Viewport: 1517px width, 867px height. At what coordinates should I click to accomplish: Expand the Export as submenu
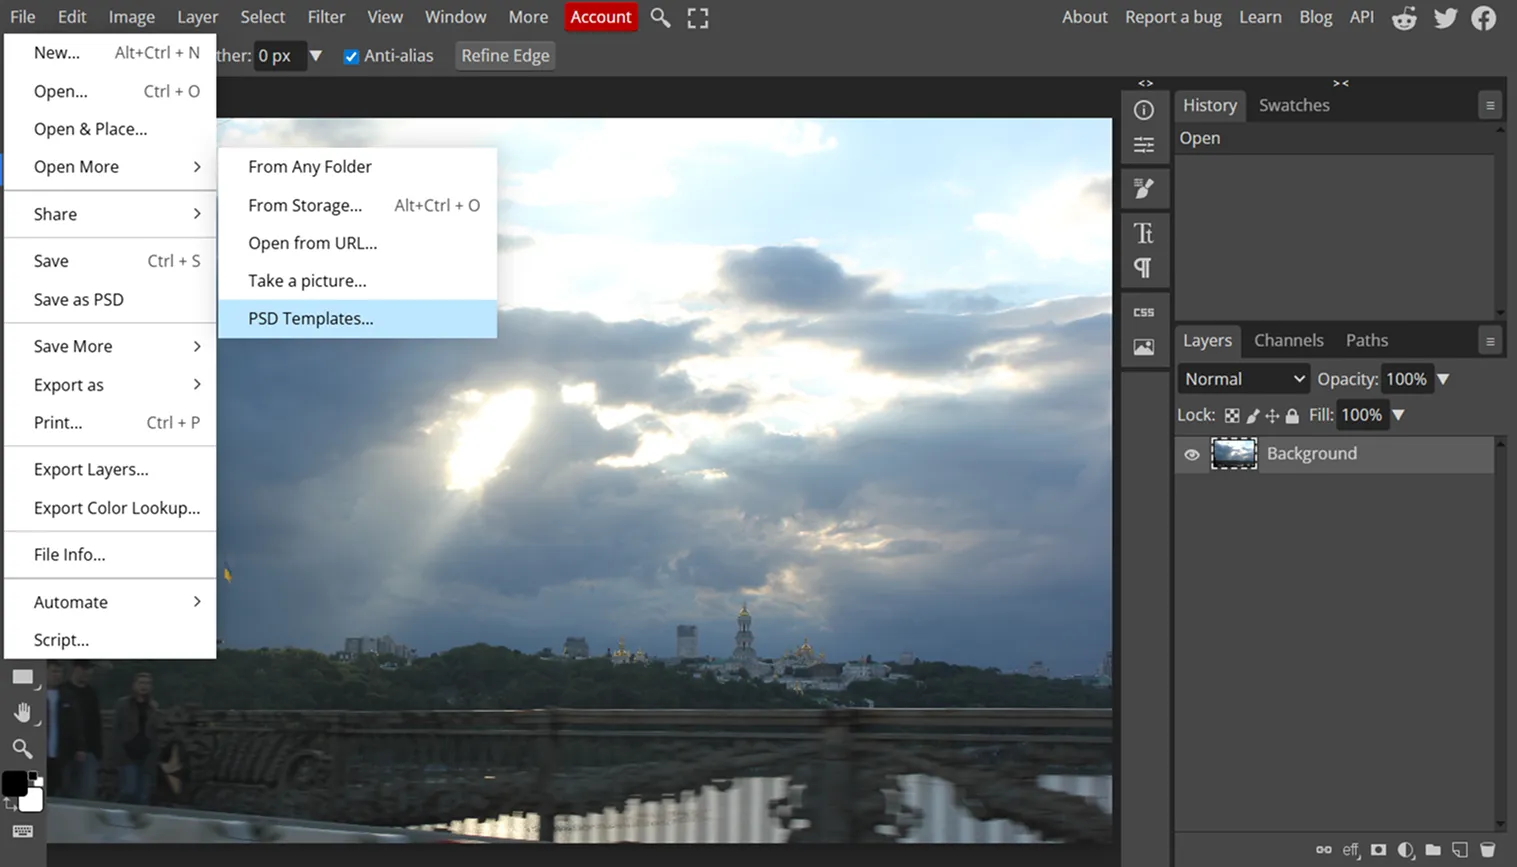click(x=110, y=385)
